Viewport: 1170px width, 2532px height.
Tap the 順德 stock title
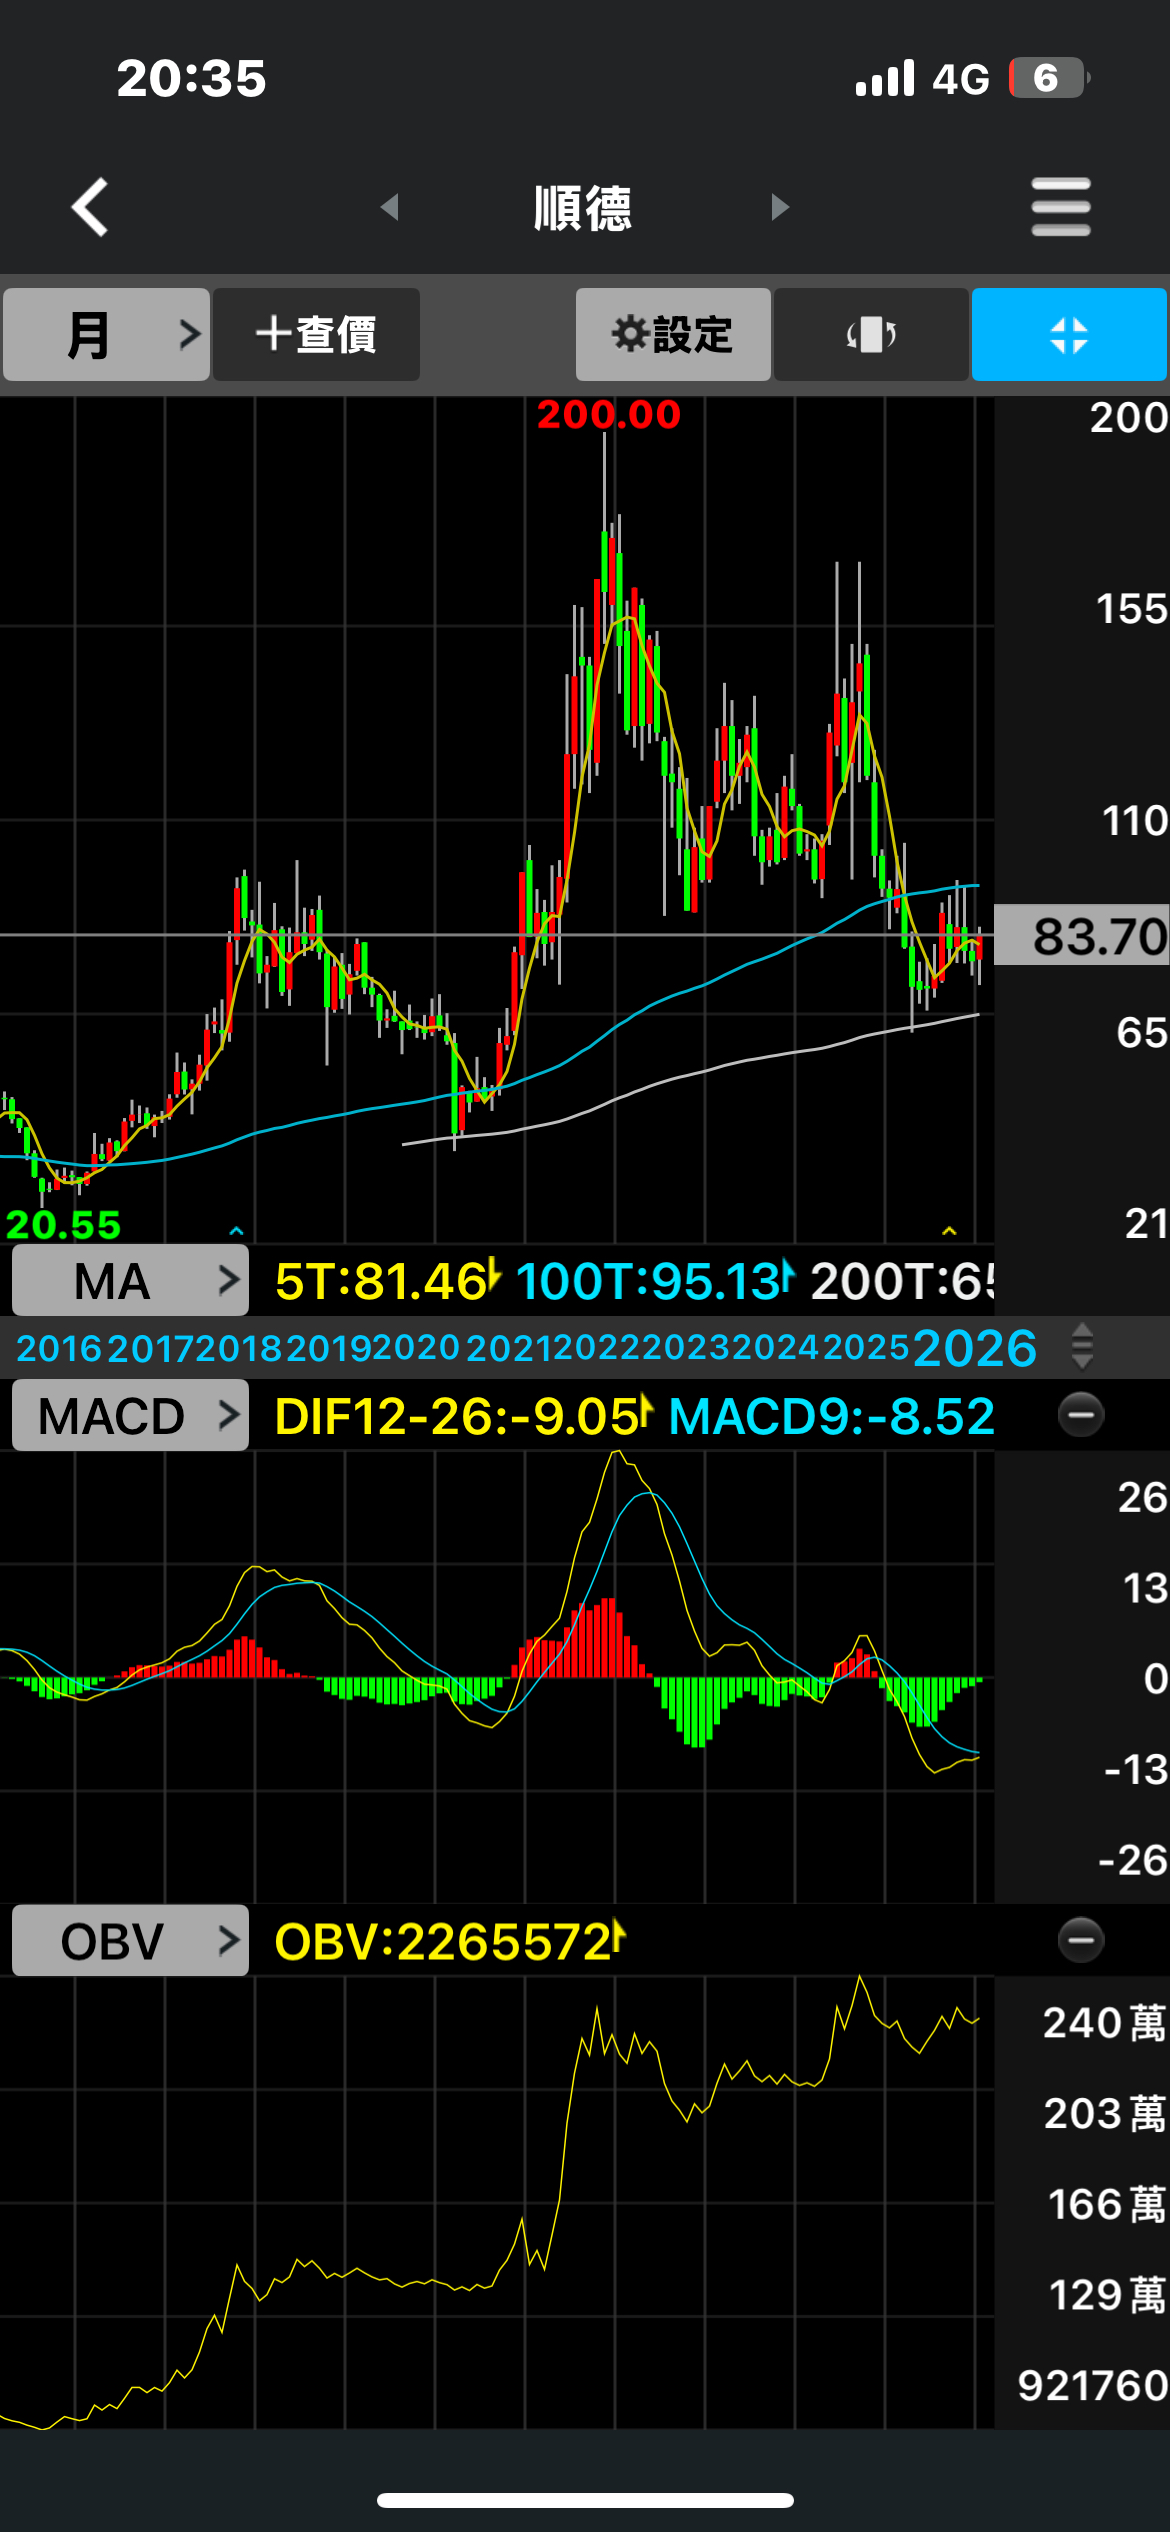[x=583, y=208]
